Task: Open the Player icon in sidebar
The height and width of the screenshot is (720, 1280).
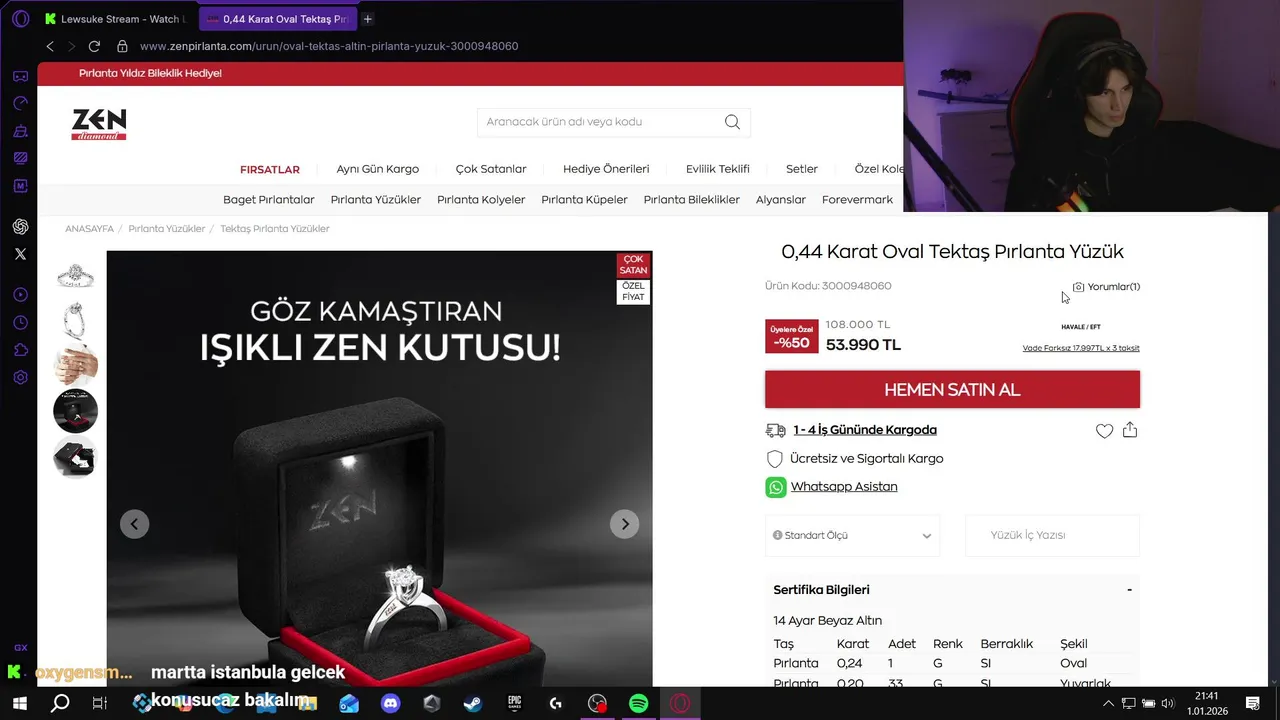Action: tap(20, 295)
